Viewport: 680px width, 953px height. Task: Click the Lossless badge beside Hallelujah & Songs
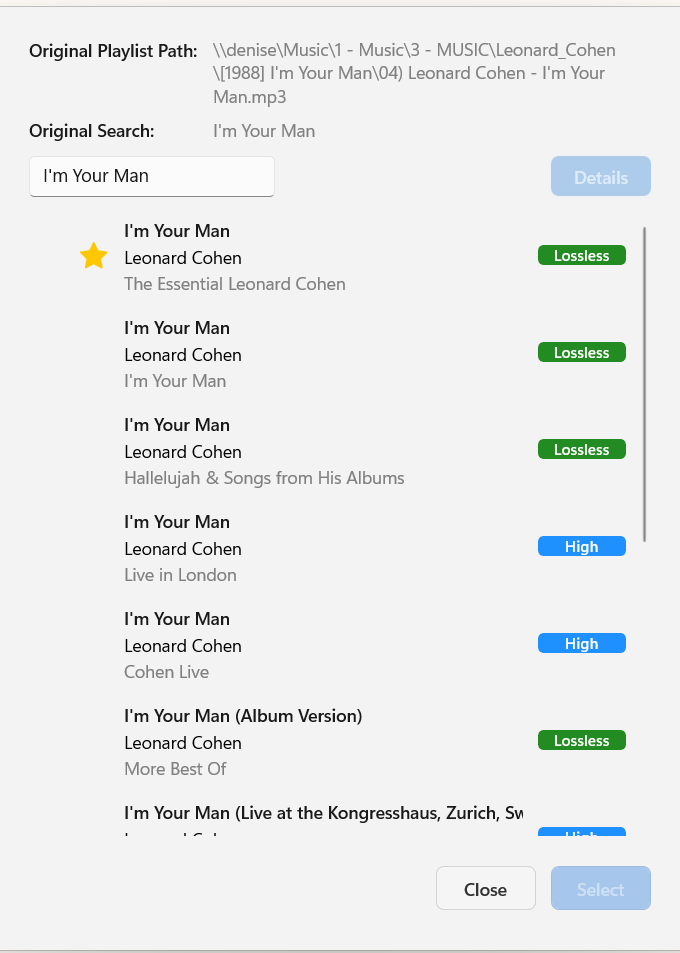tap(581, 449)
